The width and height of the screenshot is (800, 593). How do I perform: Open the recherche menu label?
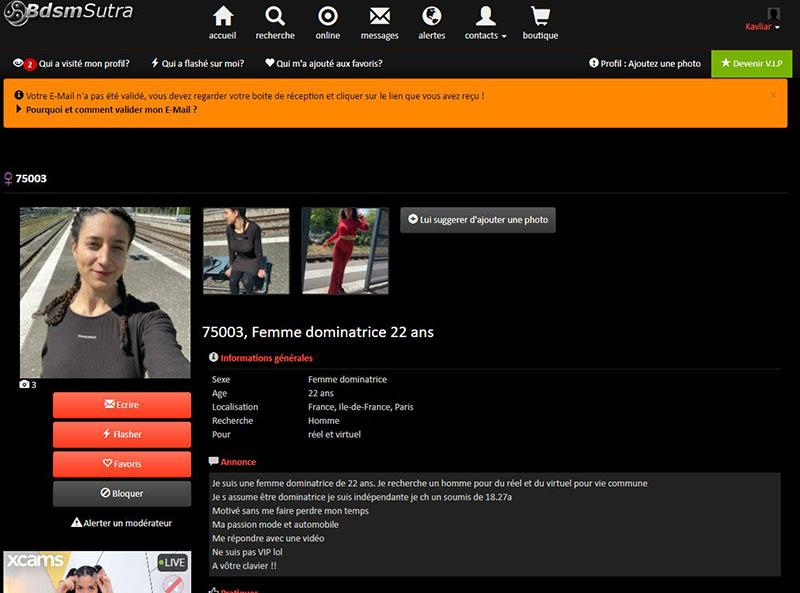coord(275,35)
